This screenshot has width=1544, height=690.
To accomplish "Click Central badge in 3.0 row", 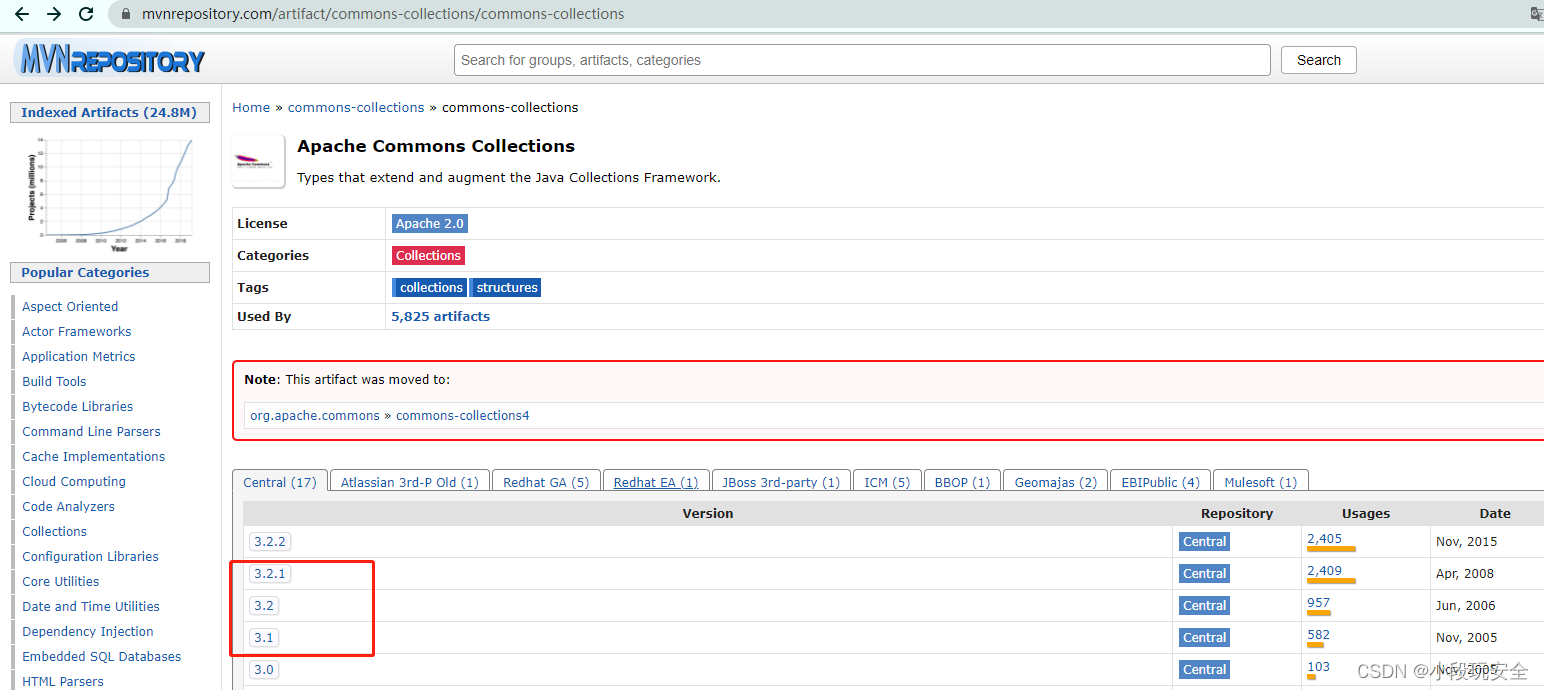I will pyautogui.click(x=1204, y=669).
